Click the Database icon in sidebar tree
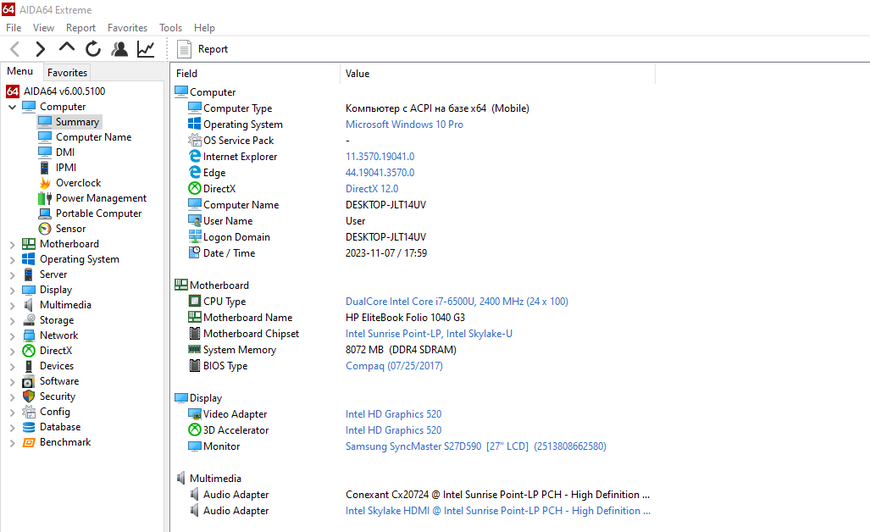The width and height of the screenshot is (870, 532). (x=28, y=427)
